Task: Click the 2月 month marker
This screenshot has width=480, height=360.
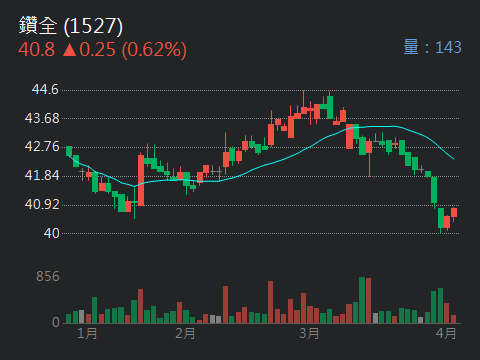Action: [x=185, y=333]
